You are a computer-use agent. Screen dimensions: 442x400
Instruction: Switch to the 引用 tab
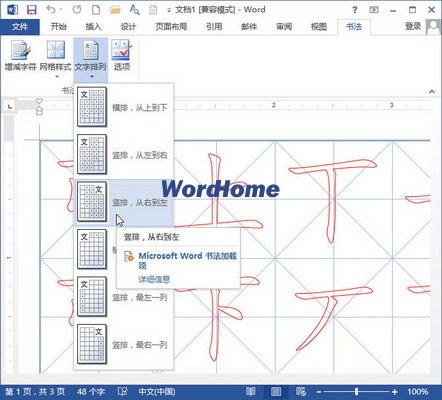(x=214, y=27)
